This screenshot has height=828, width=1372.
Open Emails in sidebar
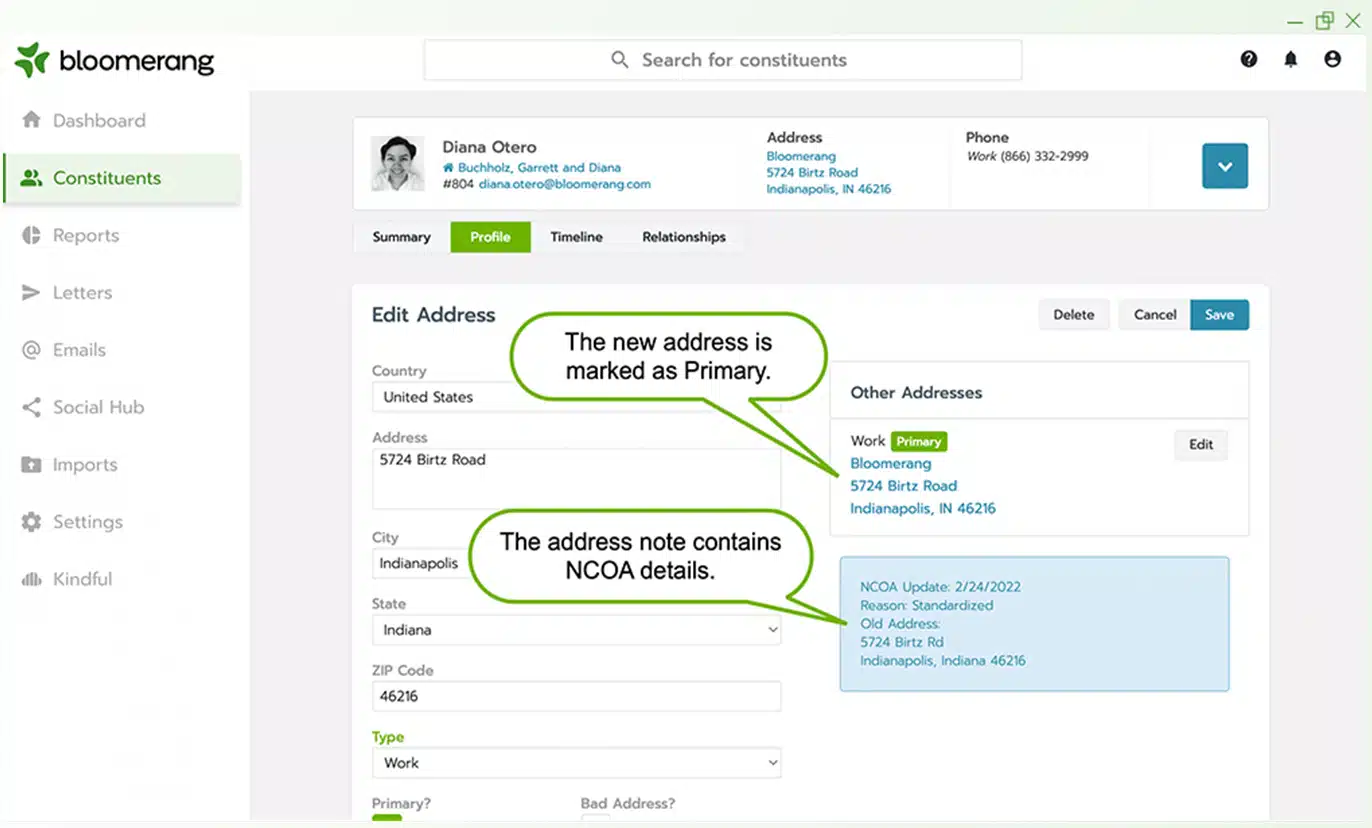(79, 350)
